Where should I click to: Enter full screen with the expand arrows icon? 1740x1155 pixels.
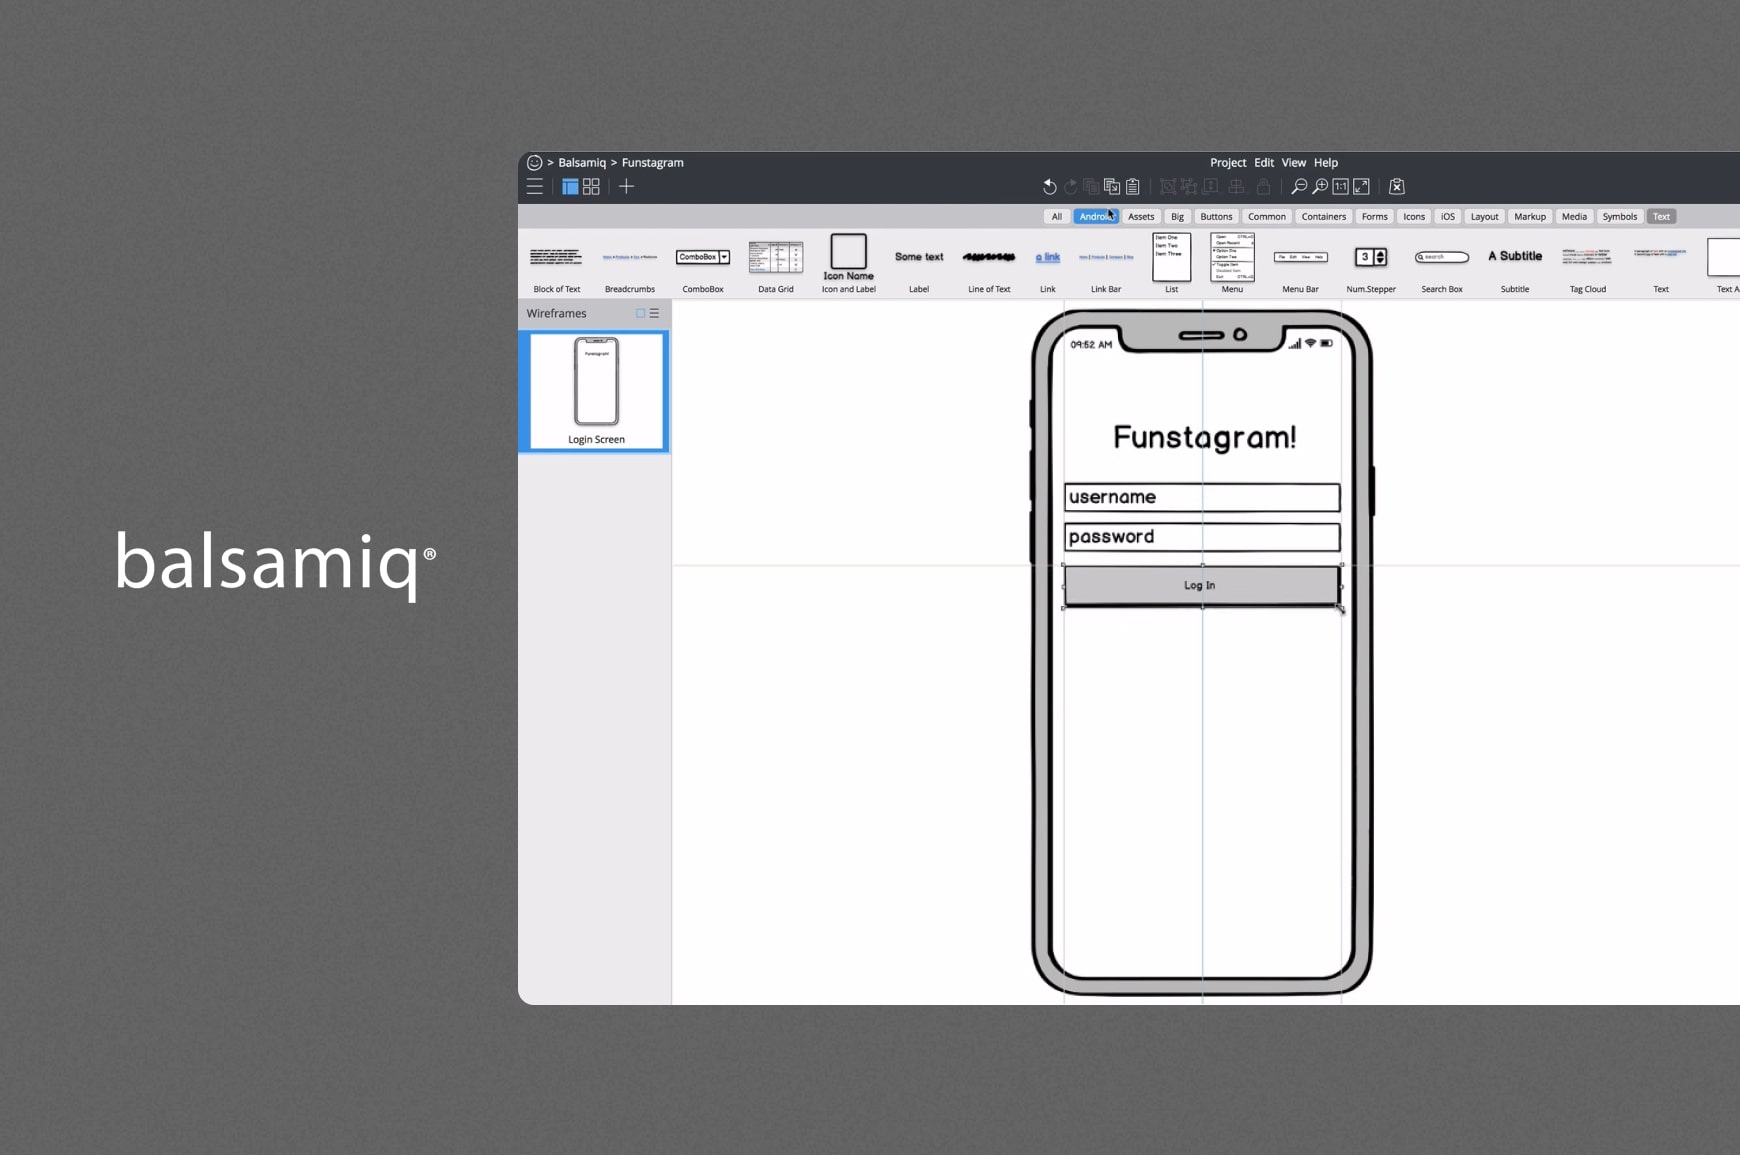click(1361, 187)
